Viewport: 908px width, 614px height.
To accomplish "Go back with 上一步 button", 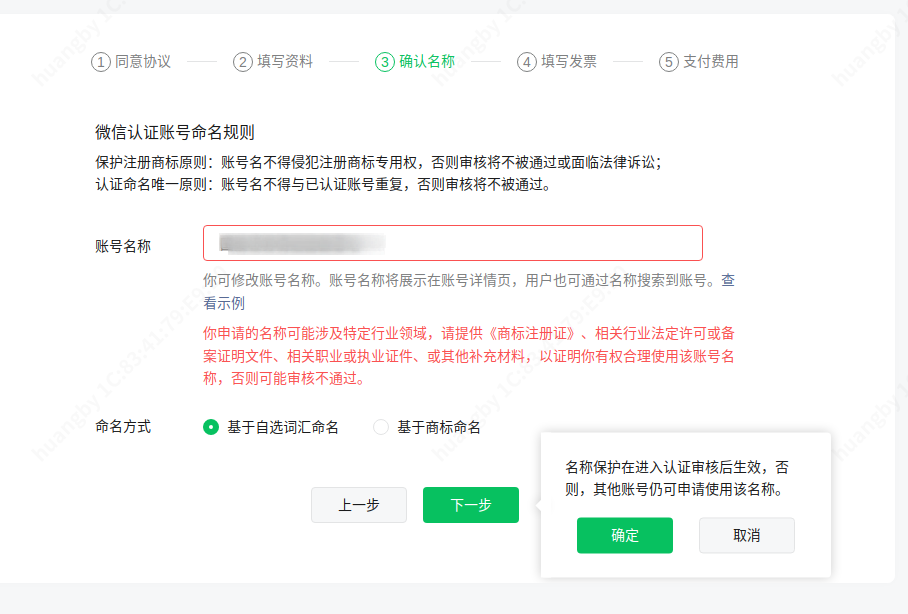I will (359, 505).
